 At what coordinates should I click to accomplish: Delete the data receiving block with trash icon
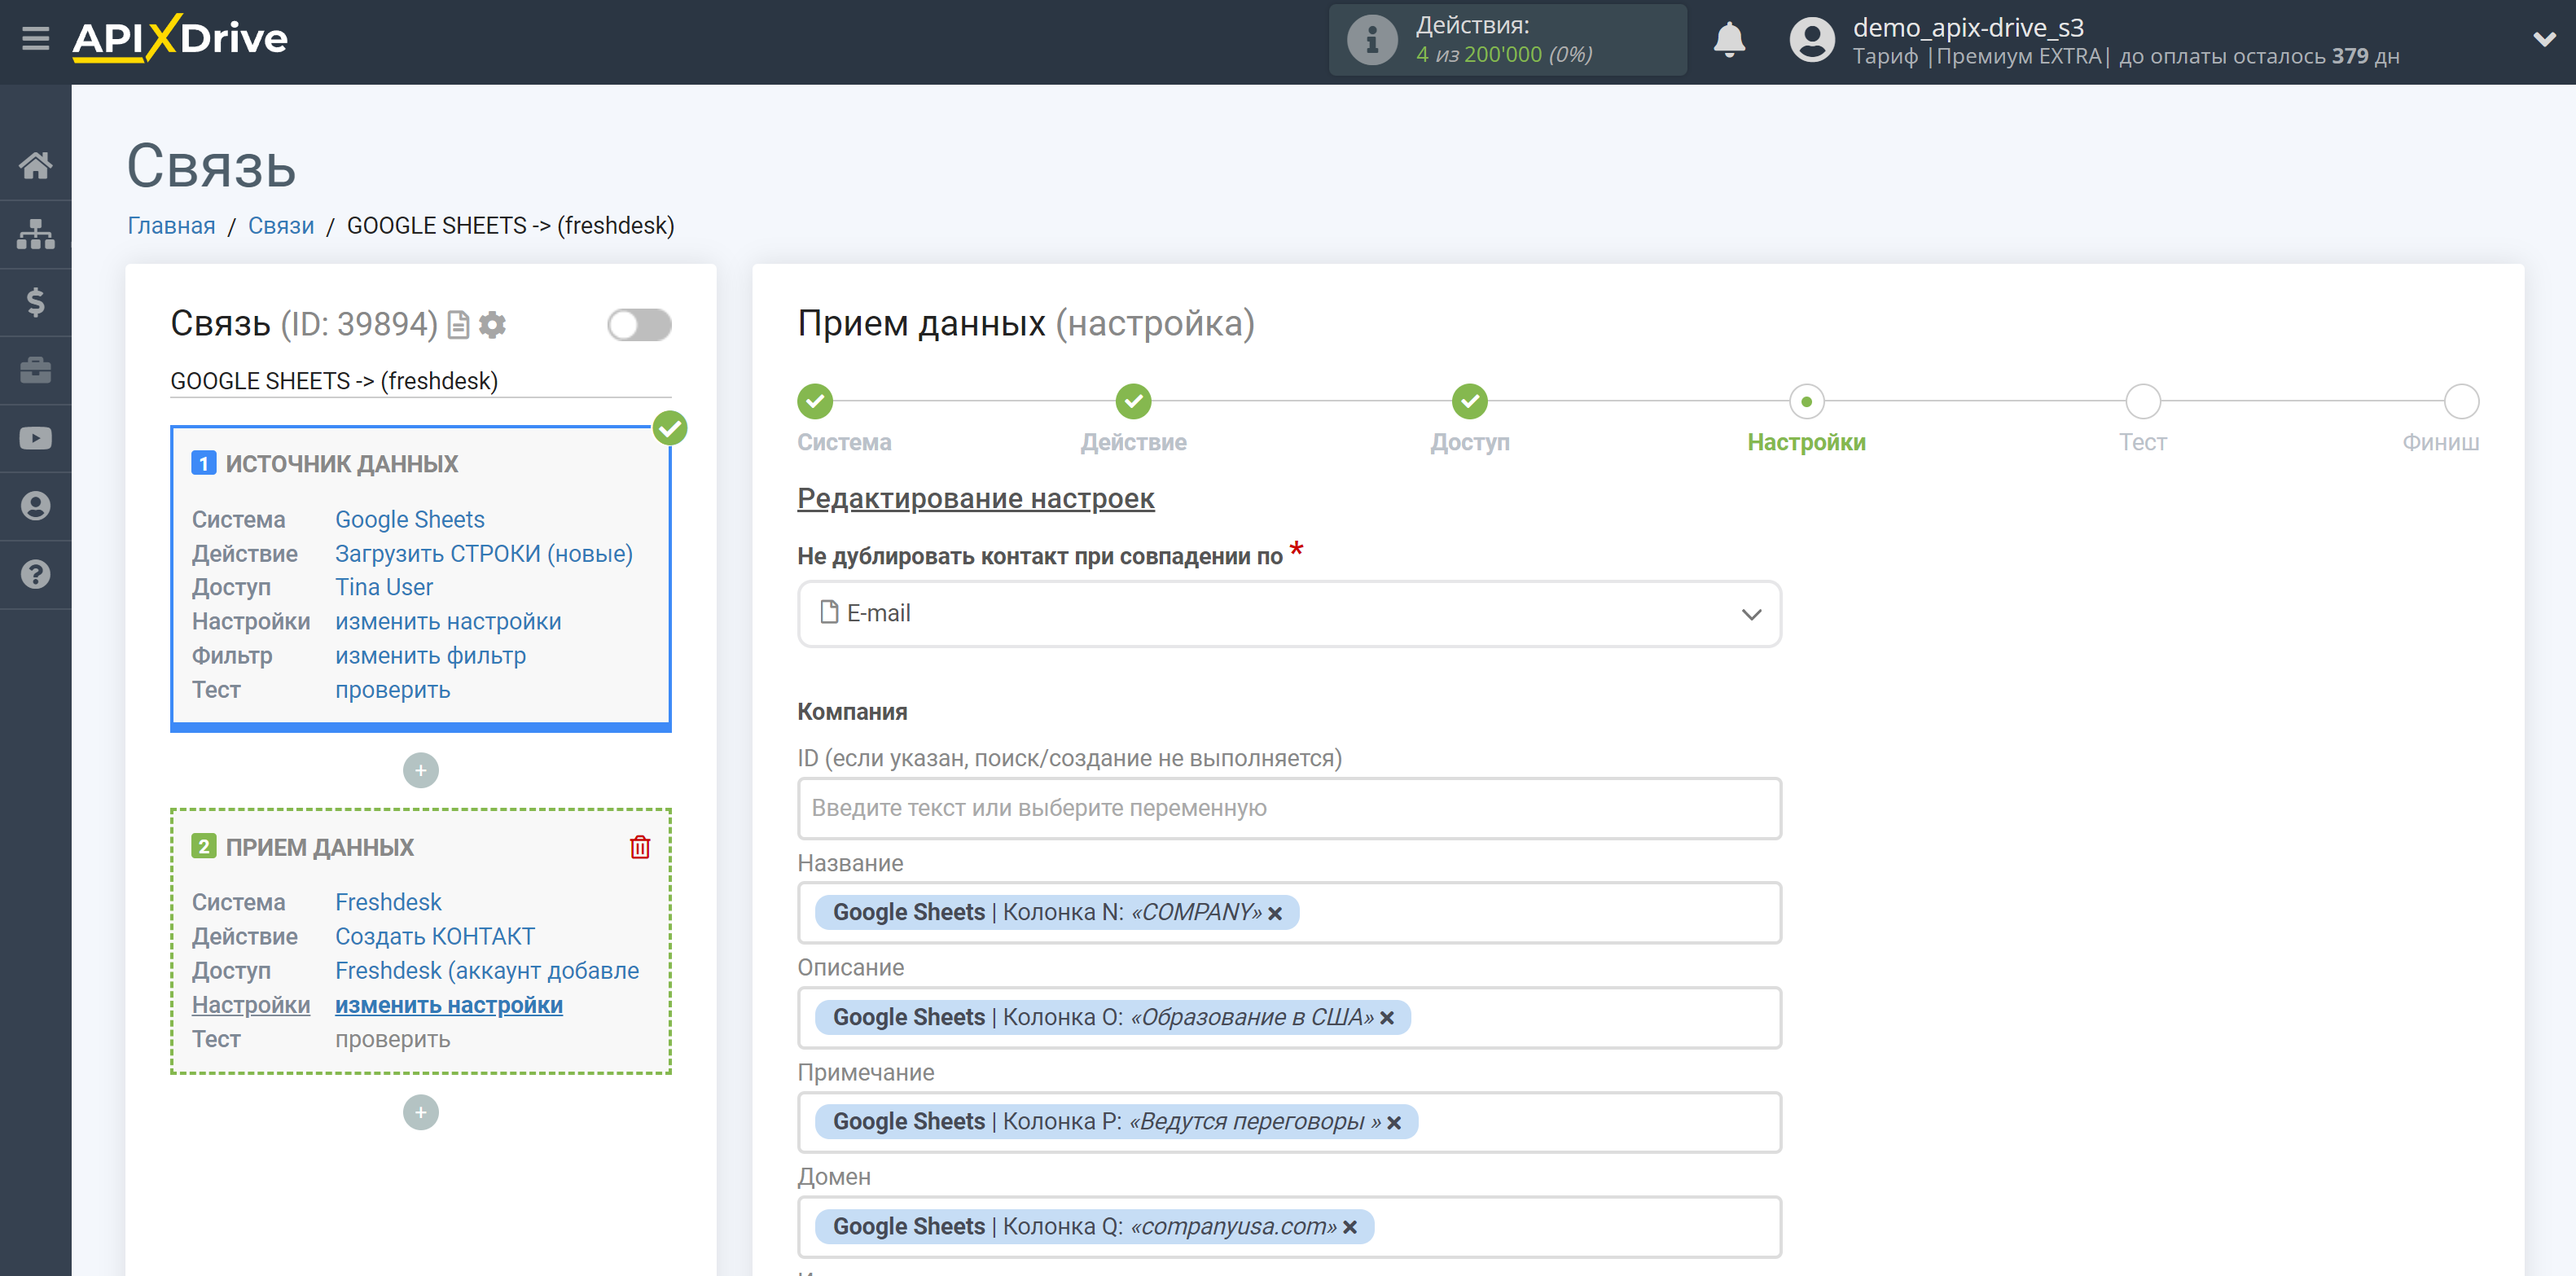(x=640, y=847)
